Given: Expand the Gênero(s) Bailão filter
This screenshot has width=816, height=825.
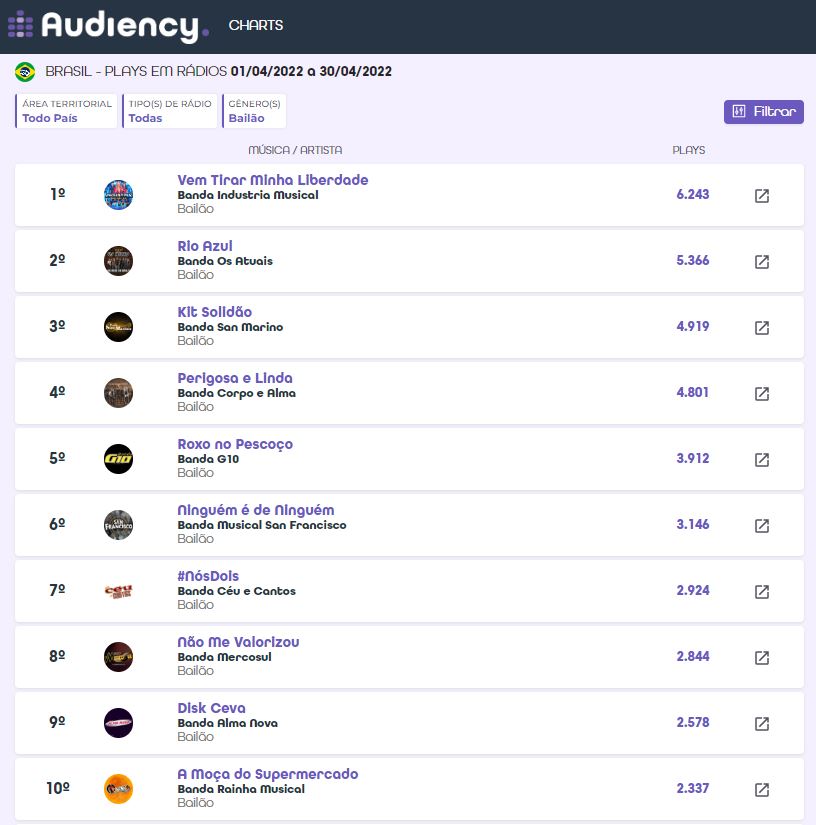Looking at the screenshot, I should click(254, 111).
